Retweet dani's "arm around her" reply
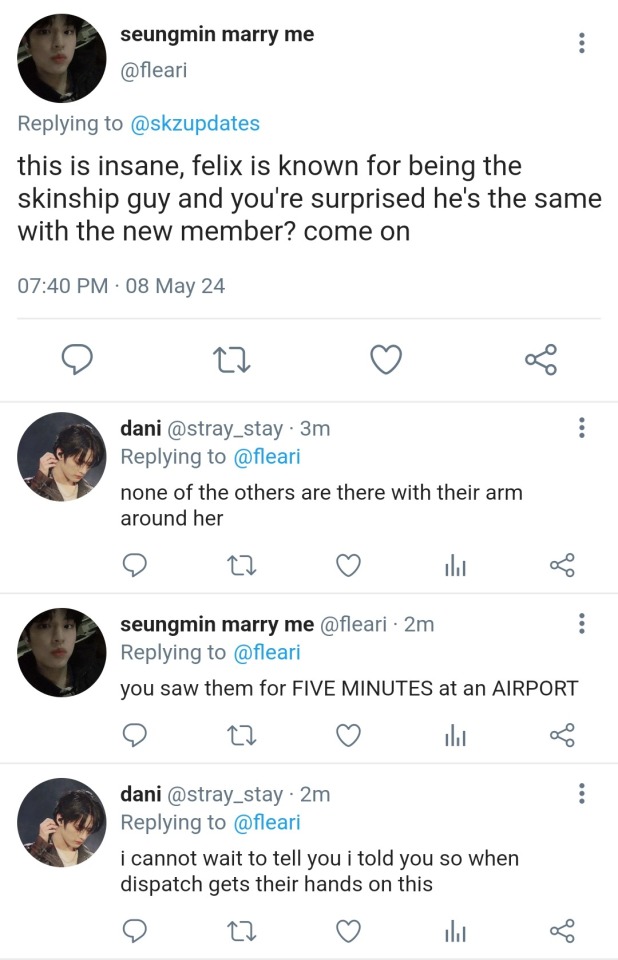The width and height of the screenshot is (618, 960). [x=242, y=566]
